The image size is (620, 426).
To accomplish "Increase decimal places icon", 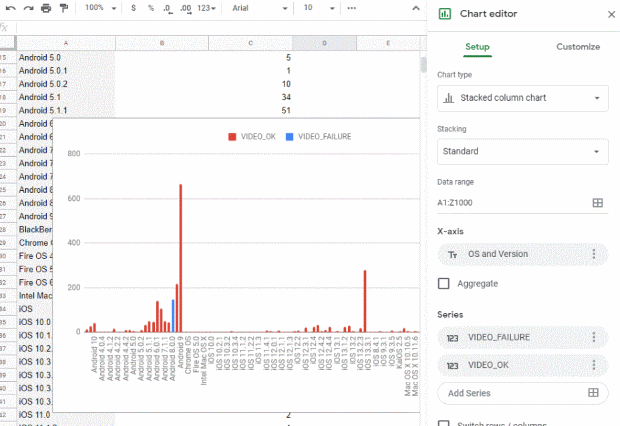I will 186,8.
